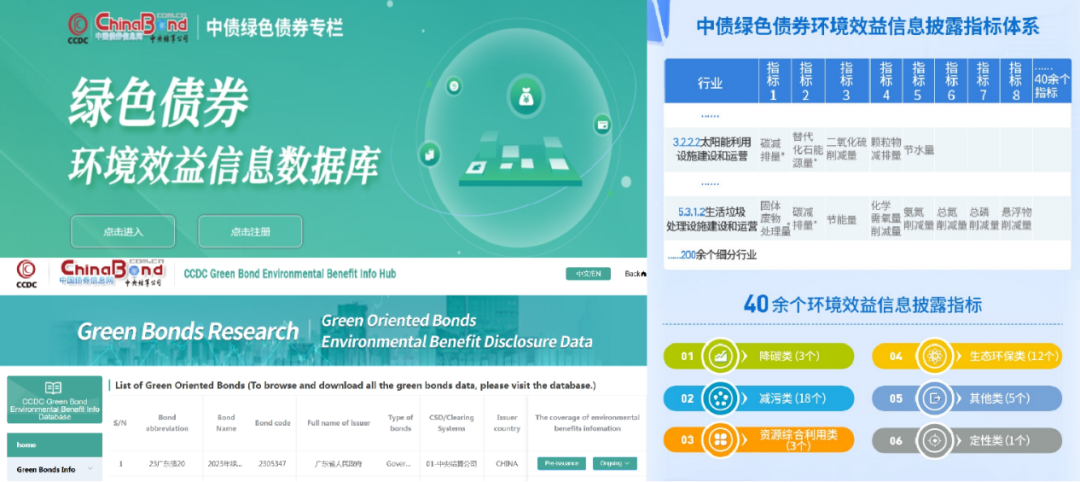Select the 降碳类 (3个) green pill label

788,356
